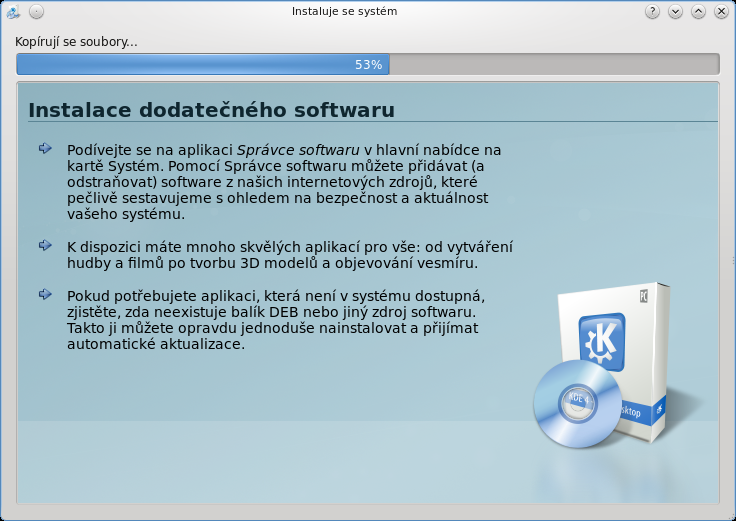
Task: Click the 'Kopírují se soubory...' status label
Action: tap(76, 42)
